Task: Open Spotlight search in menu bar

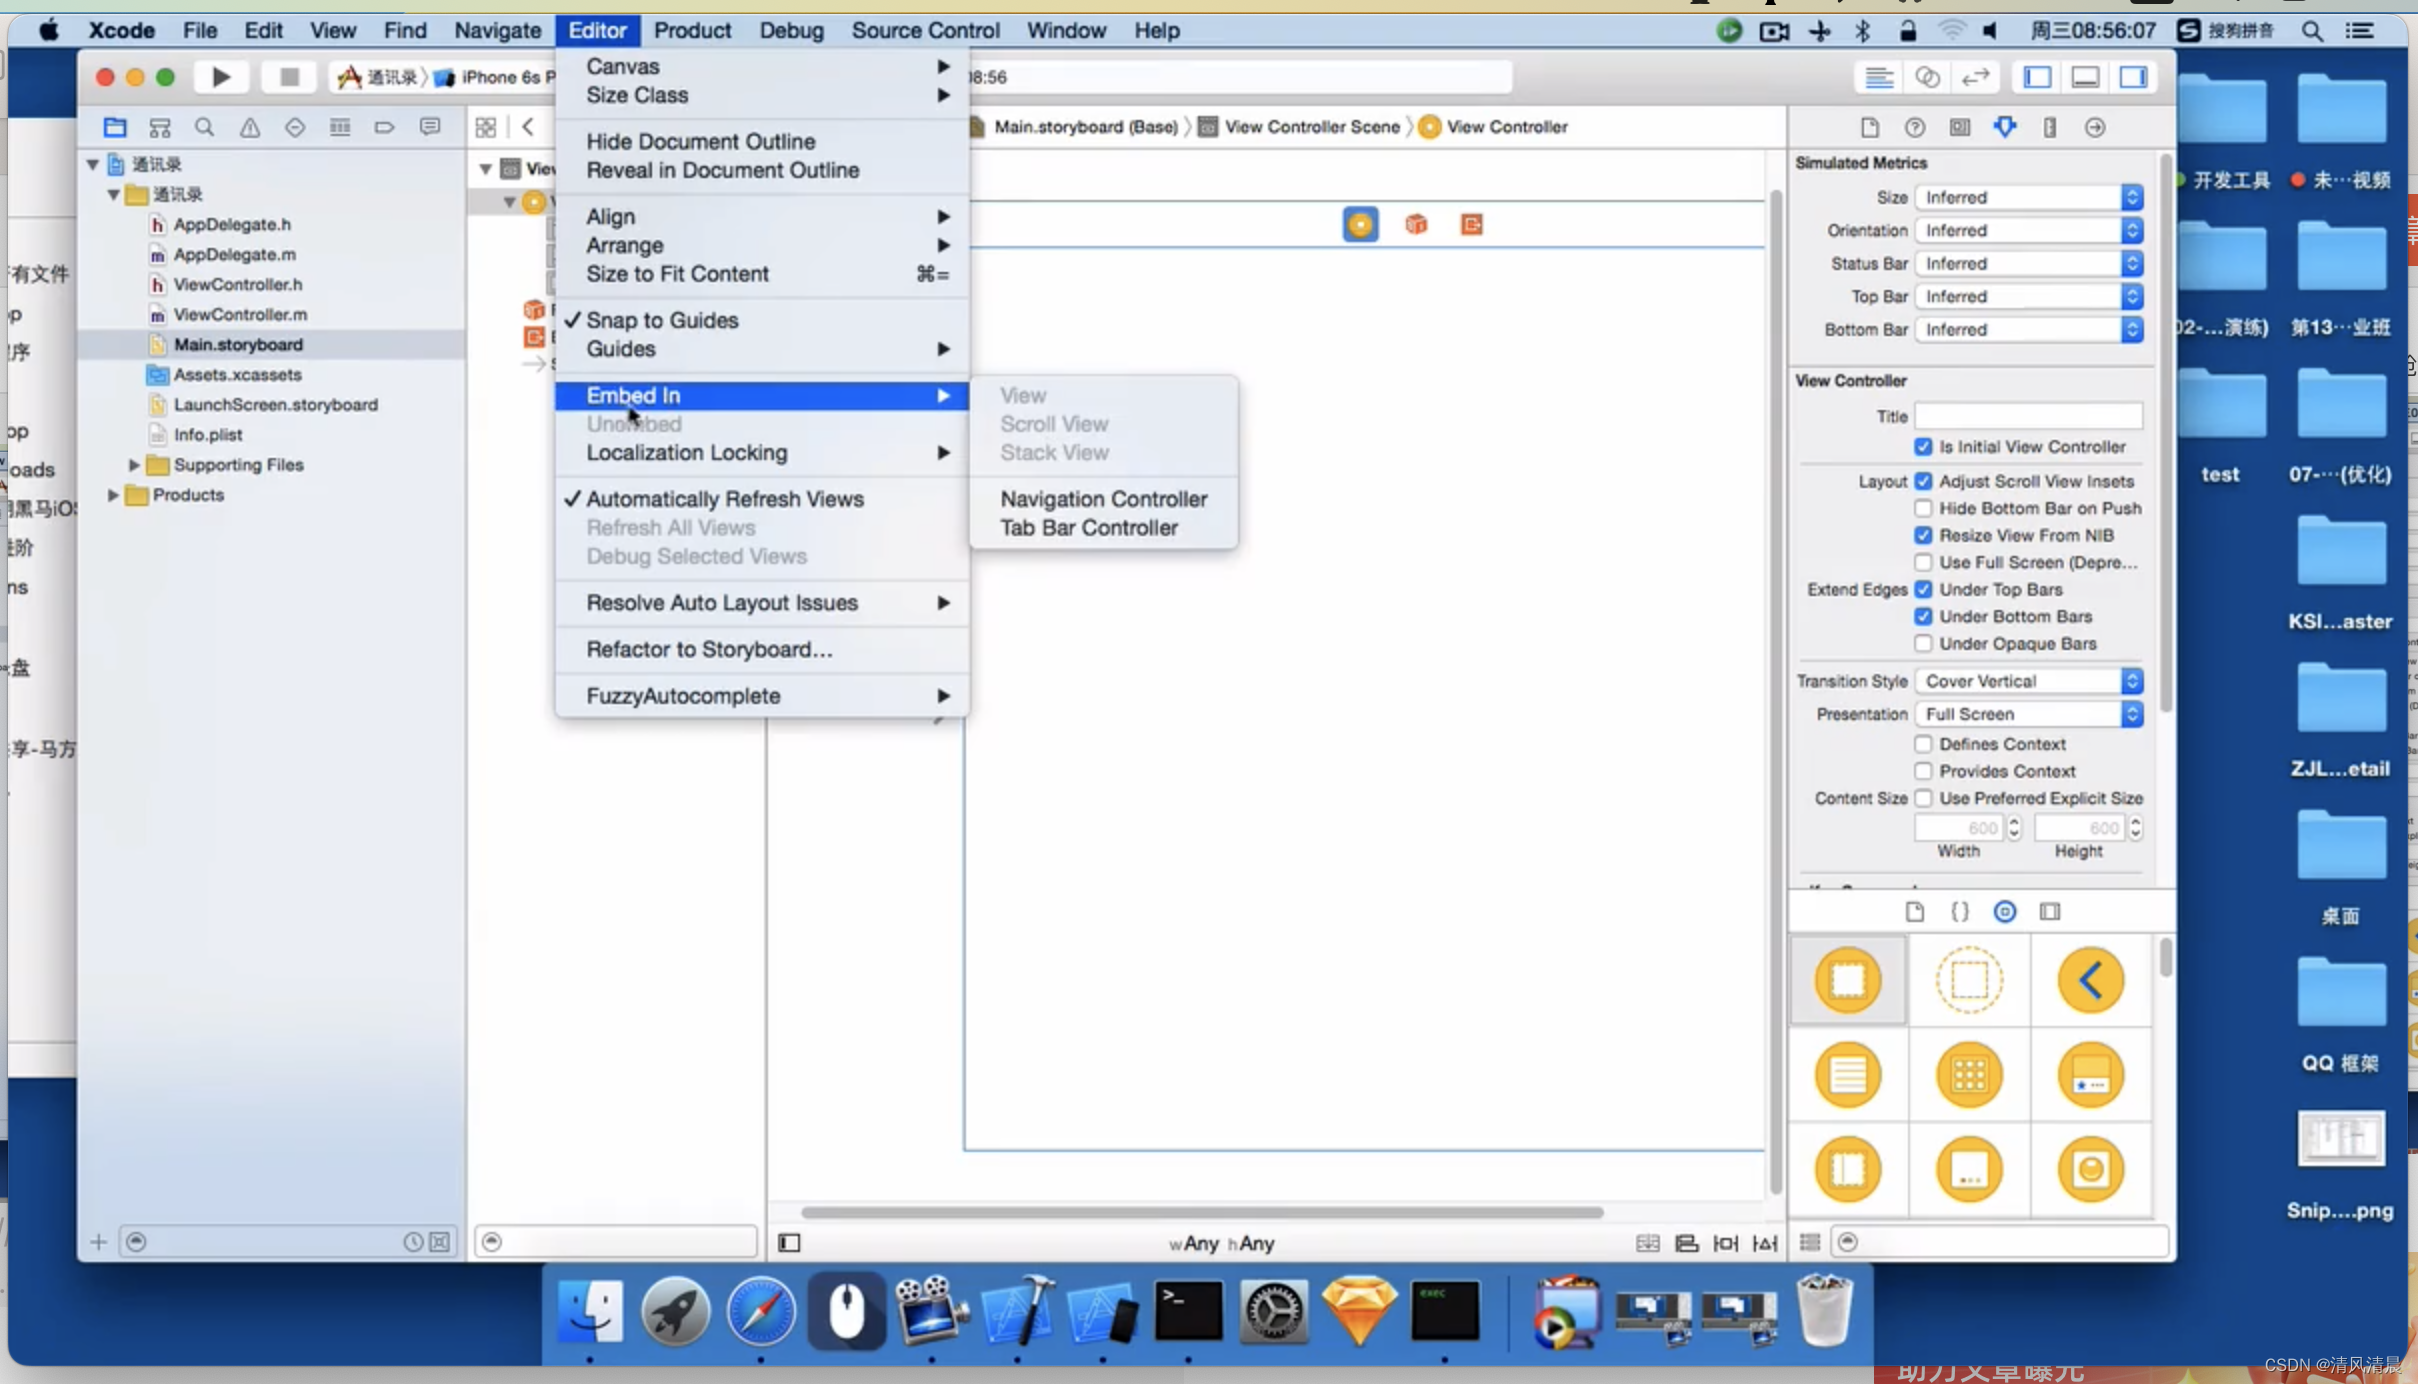Action: pyautogui.click(x=2312, y=30)
